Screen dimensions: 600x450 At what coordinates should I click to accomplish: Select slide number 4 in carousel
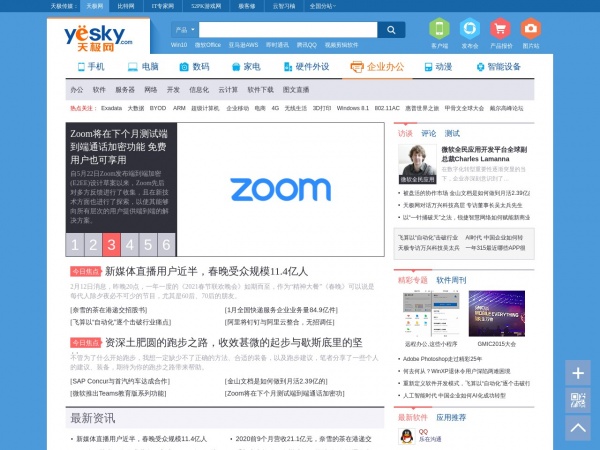[130, 245]
